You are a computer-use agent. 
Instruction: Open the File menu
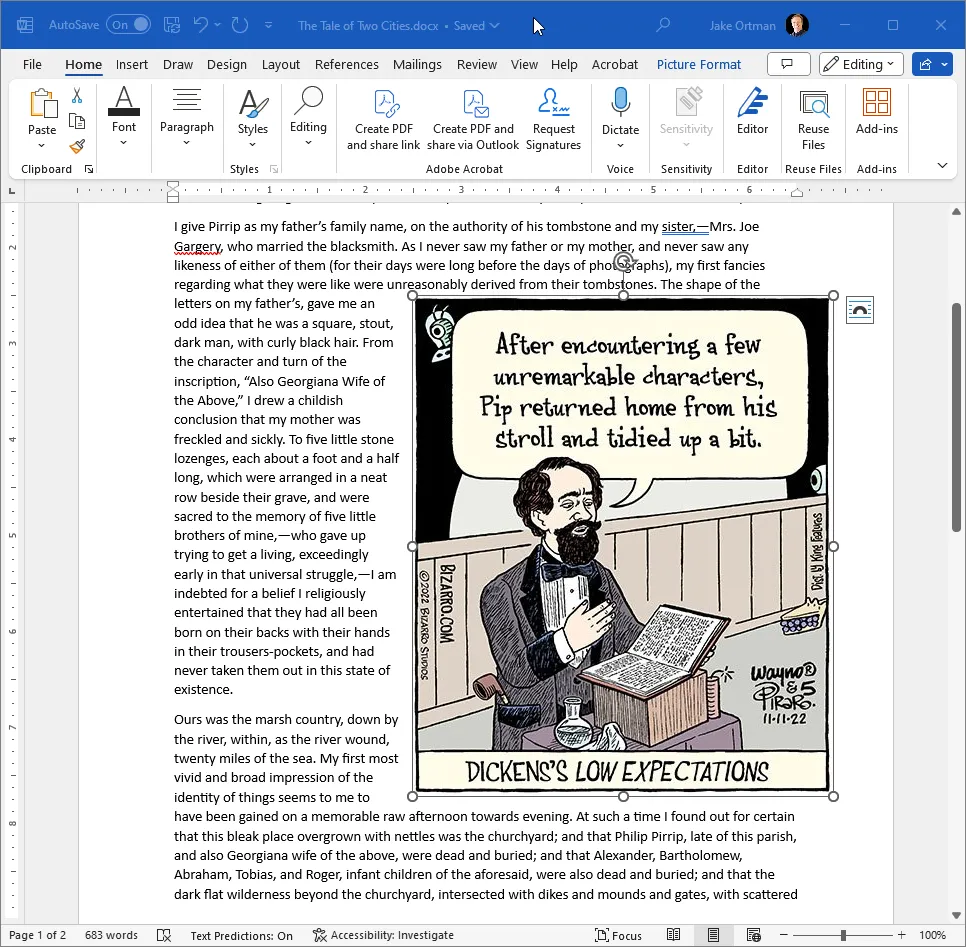pos(32,65)
